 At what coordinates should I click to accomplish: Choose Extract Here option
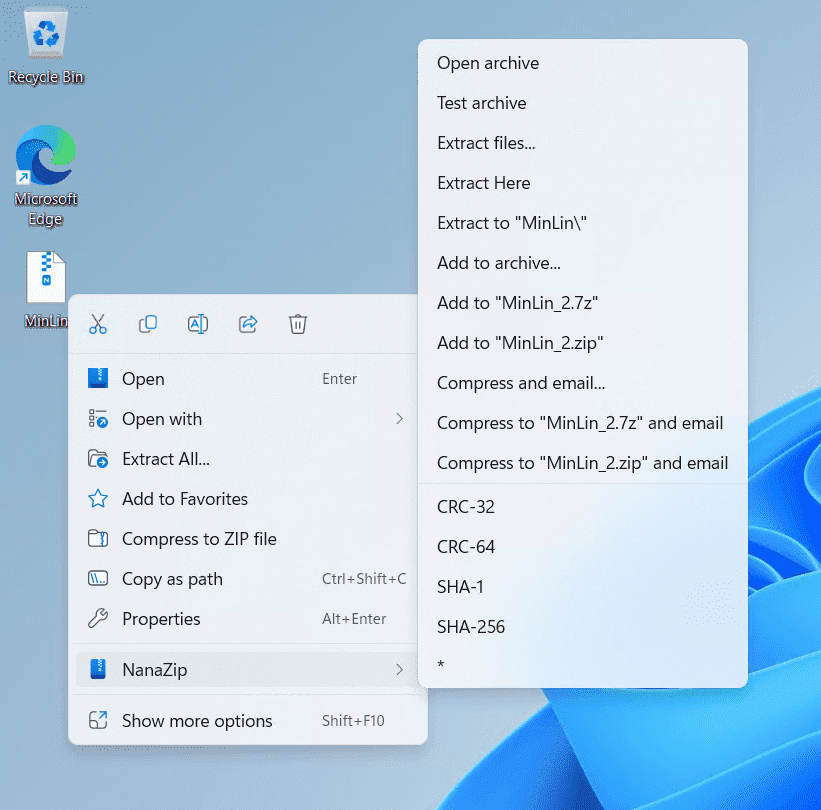click(484, 183)
